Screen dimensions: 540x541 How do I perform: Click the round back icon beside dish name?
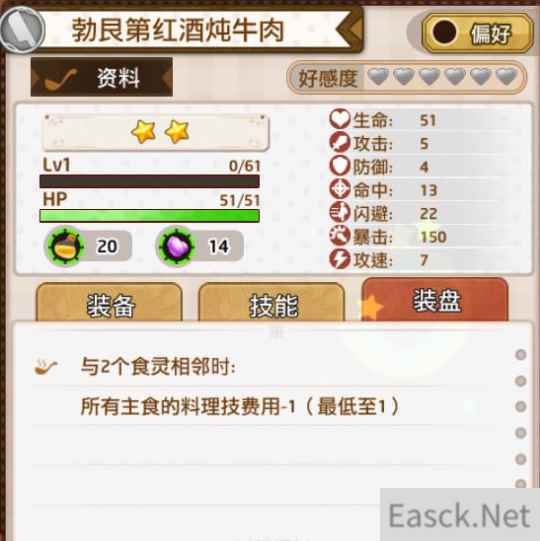pos(22,30)
